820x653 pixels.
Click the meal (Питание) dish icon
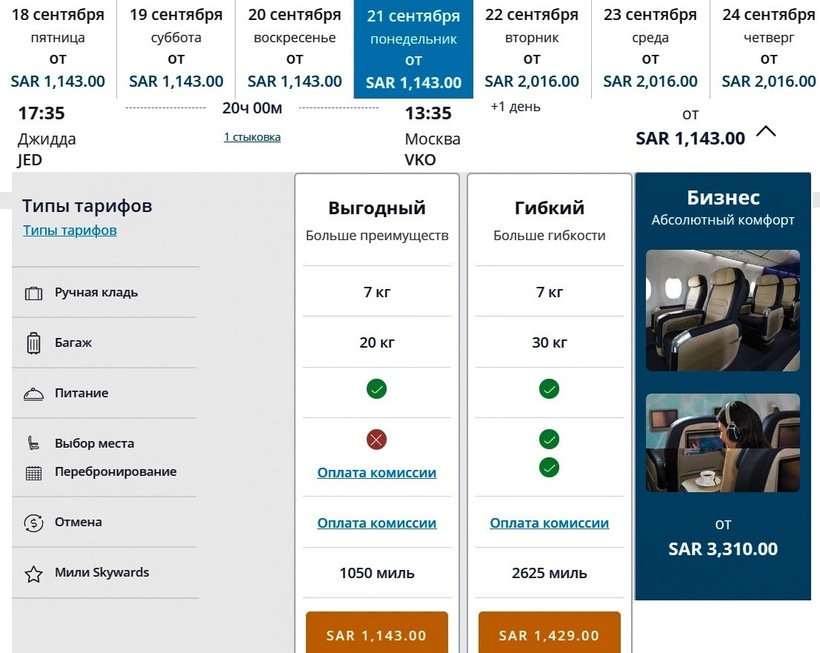click(34, 394)
